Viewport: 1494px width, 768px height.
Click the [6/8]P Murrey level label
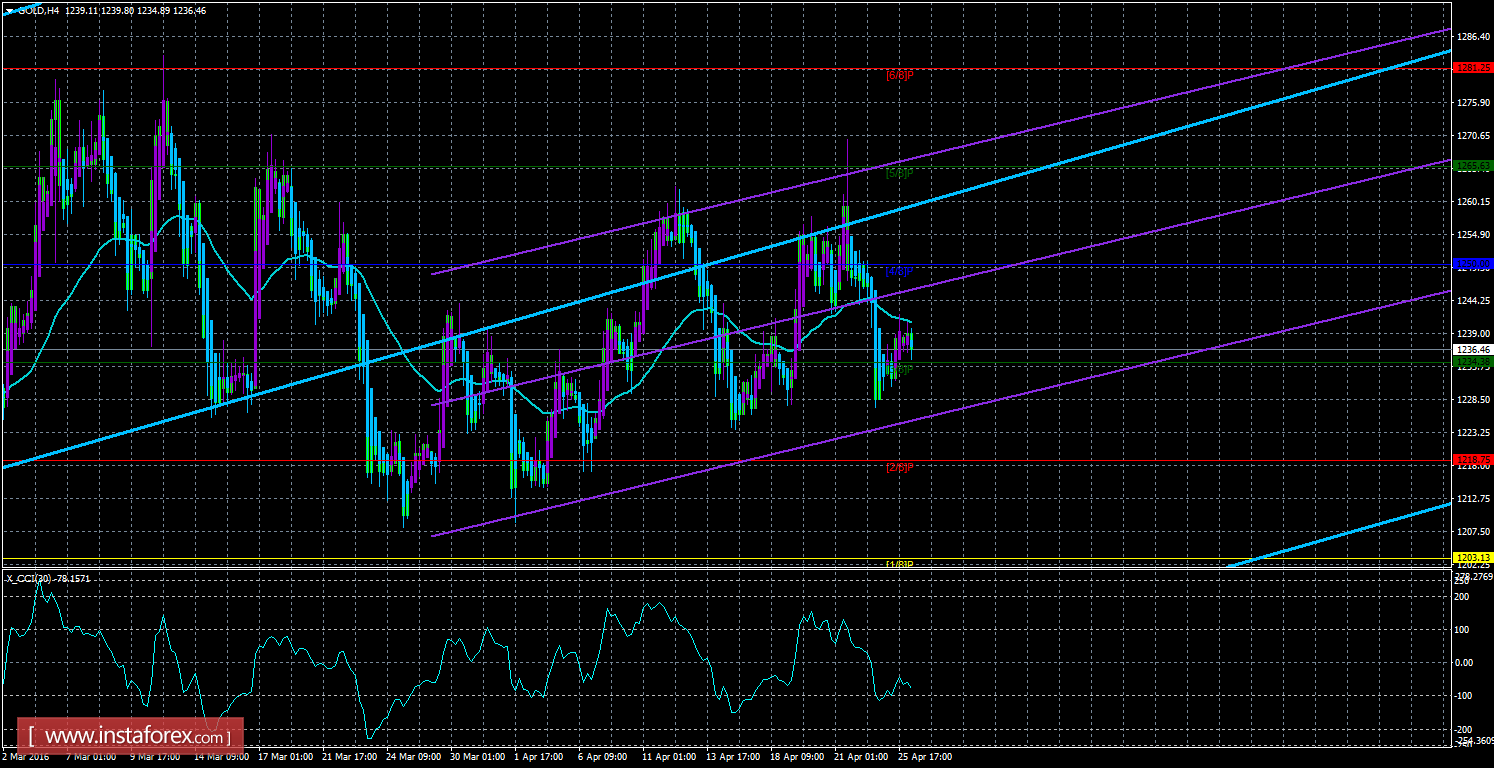point(900,75)
